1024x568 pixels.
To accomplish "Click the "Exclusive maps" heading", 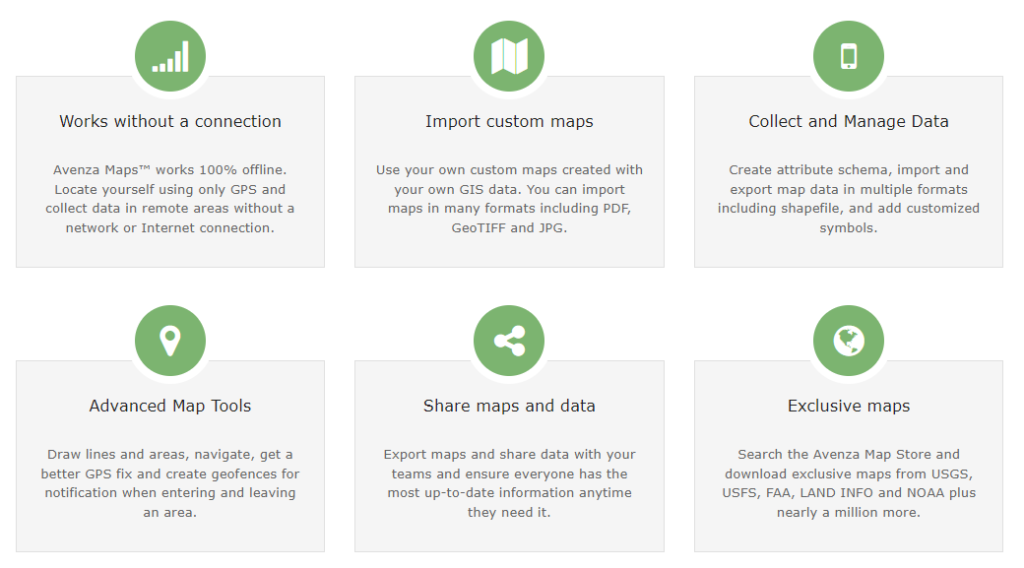I will pyautogui.click(x=848, y=406).
